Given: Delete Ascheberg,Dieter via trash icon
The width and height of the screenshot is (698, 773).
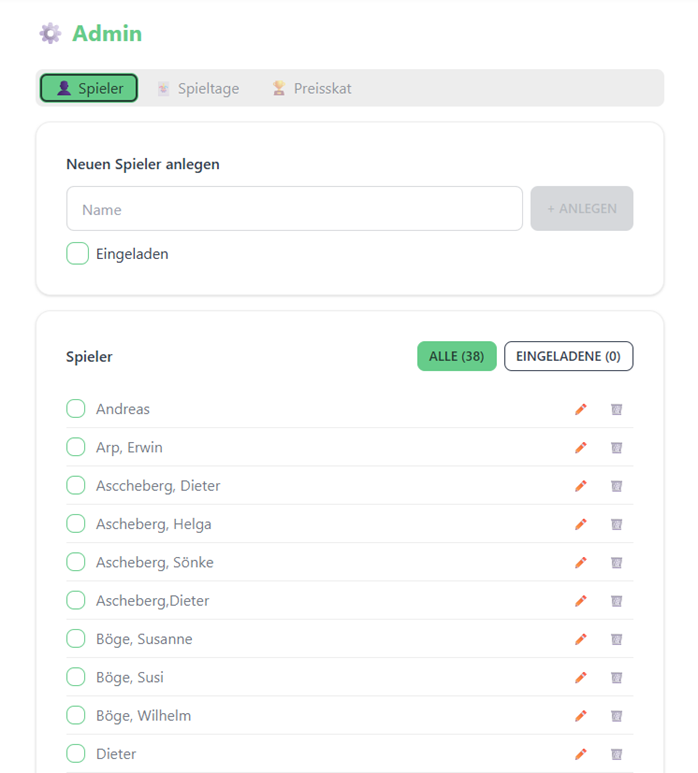Looking at the screenshot, I should point(616,601).
